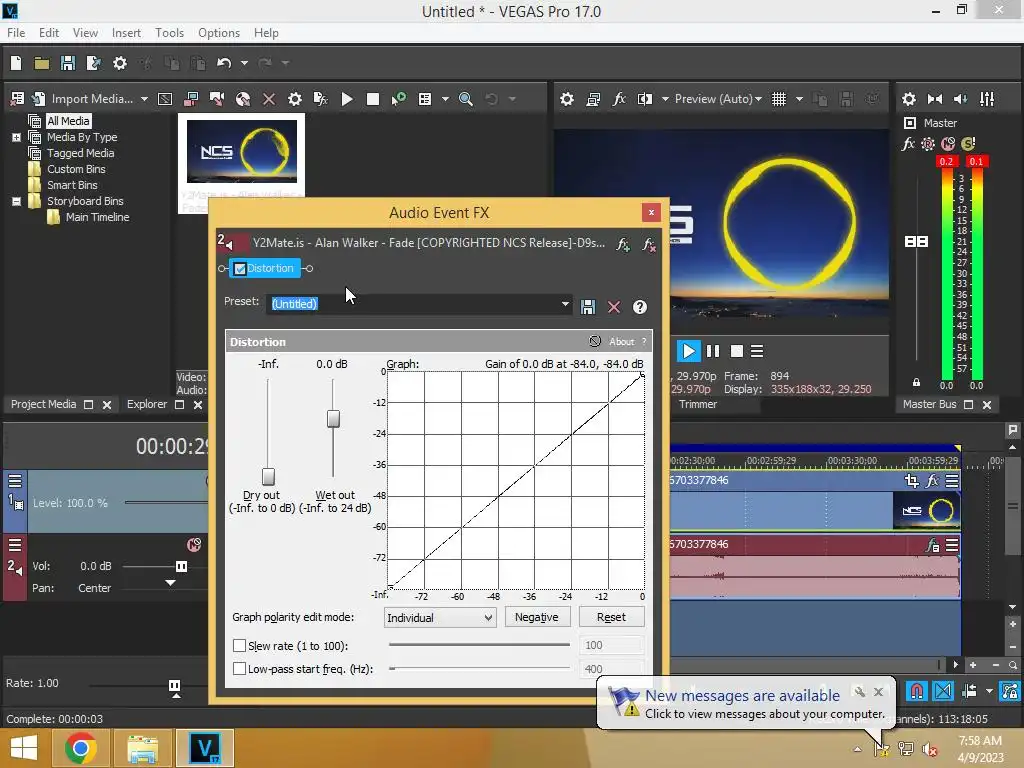This screenshot has width=1024, height=768.
Task: Click the Negative button
Action: (x=536, y=617)
